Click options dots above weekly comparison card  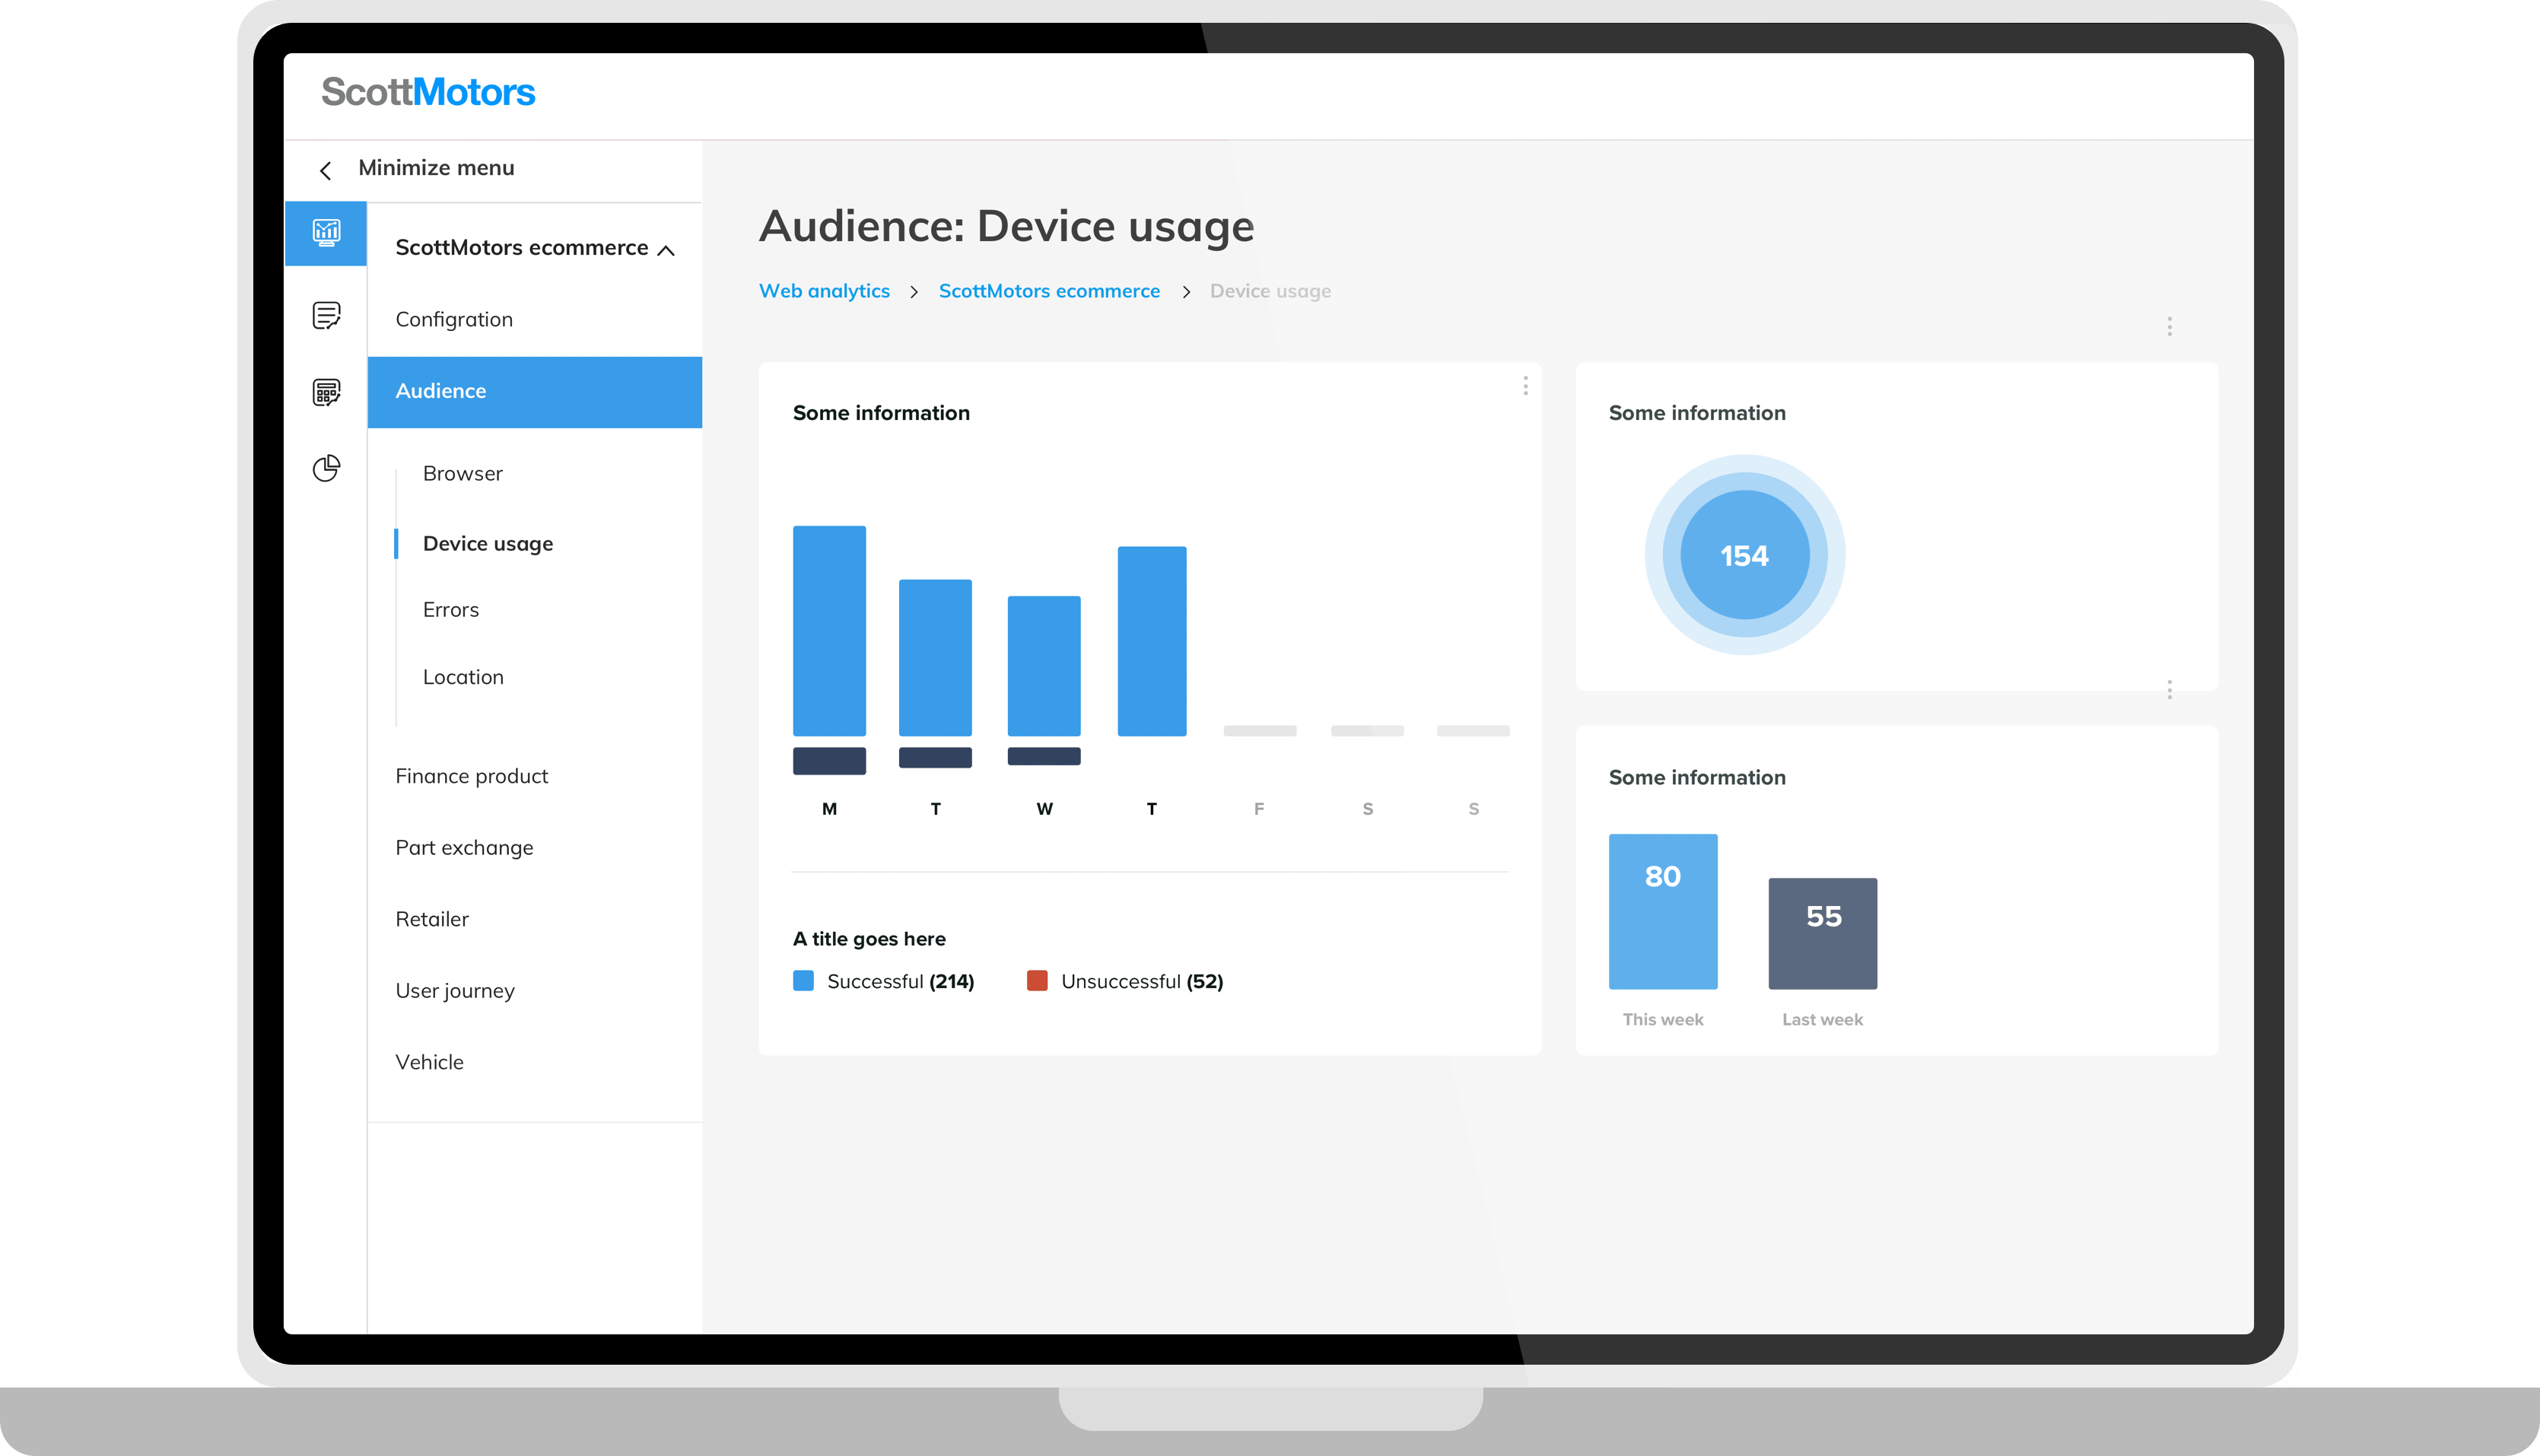(2169, 690)
